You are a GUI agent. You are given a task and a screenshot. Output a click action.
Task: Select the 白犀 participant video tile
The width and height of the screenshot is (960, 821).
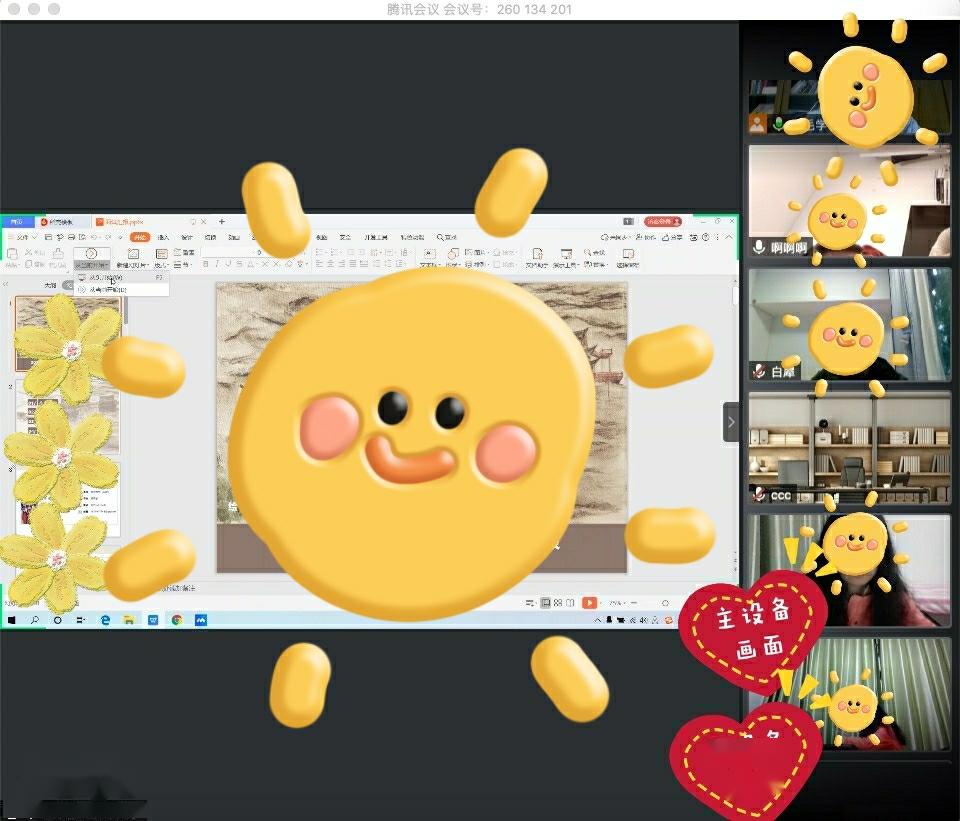[x=849, y=324]
